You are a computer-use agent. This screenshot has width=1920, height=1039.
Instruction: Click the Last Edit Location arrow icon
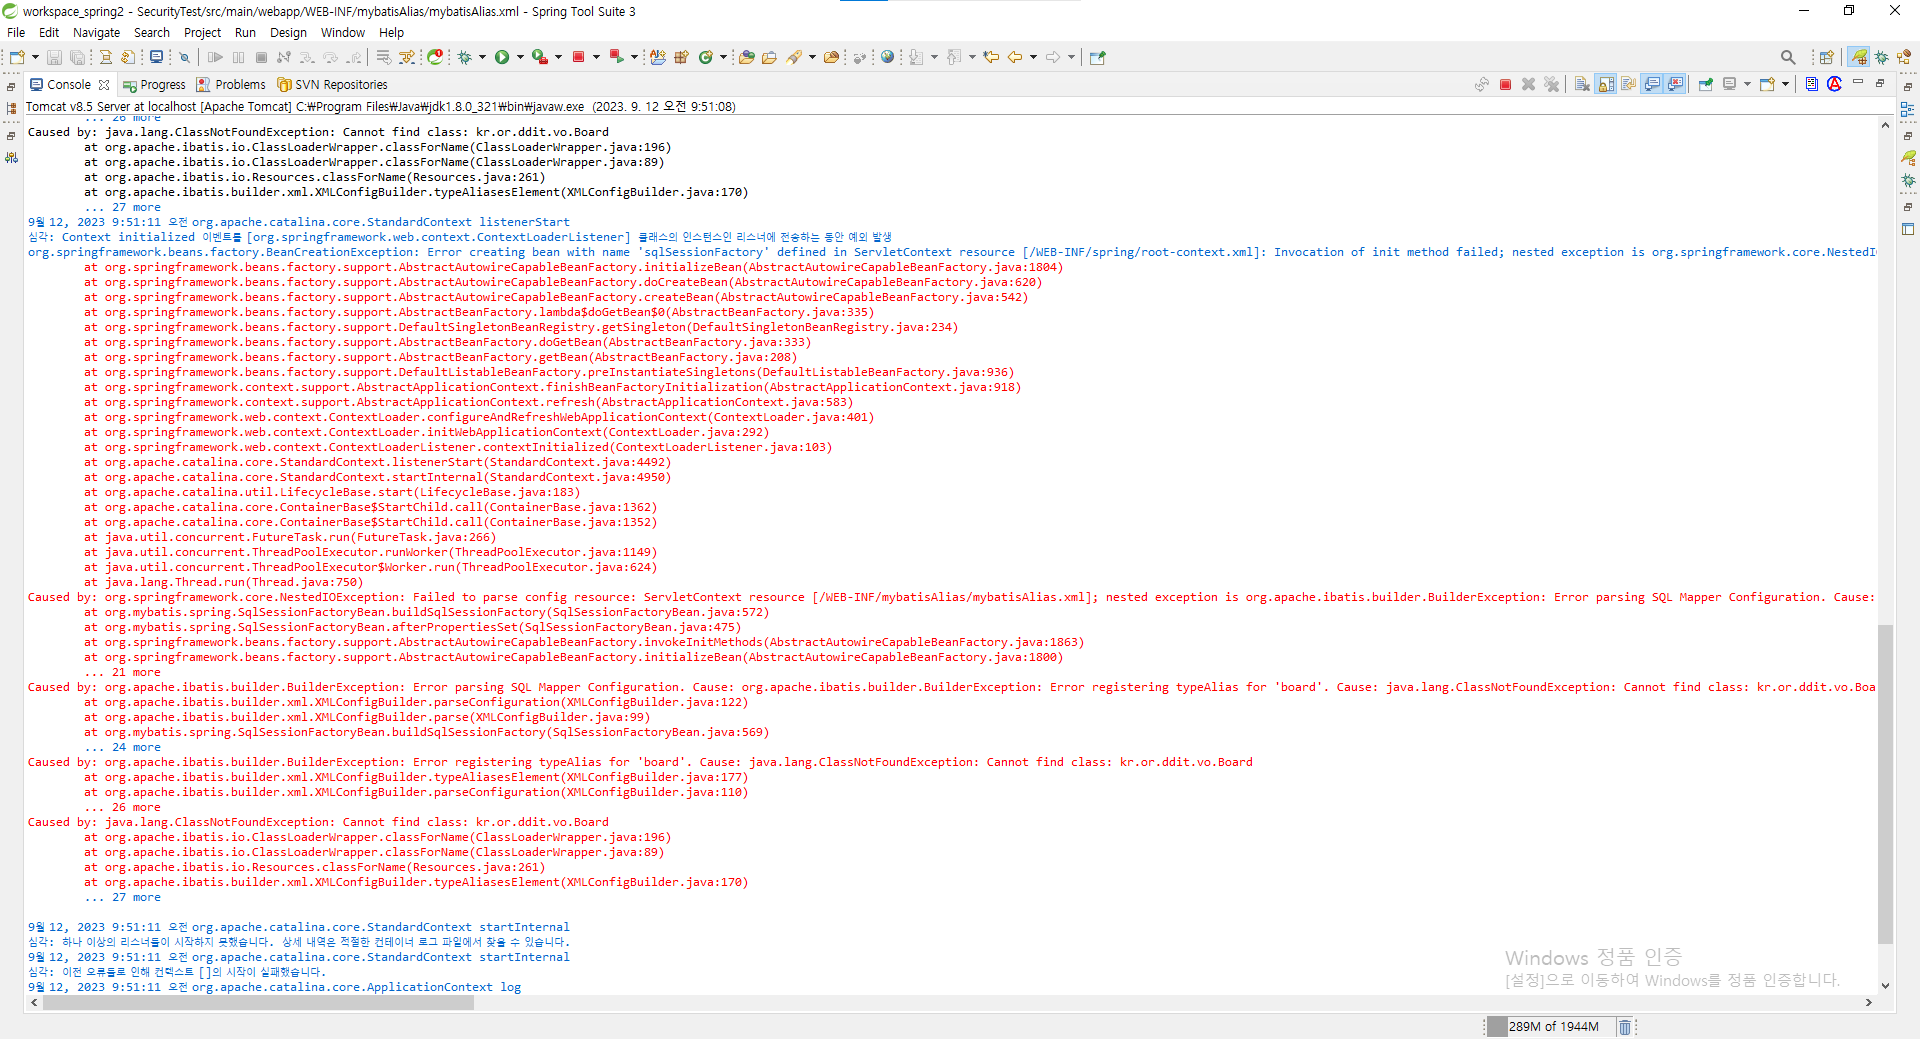(x=991, y=57)
